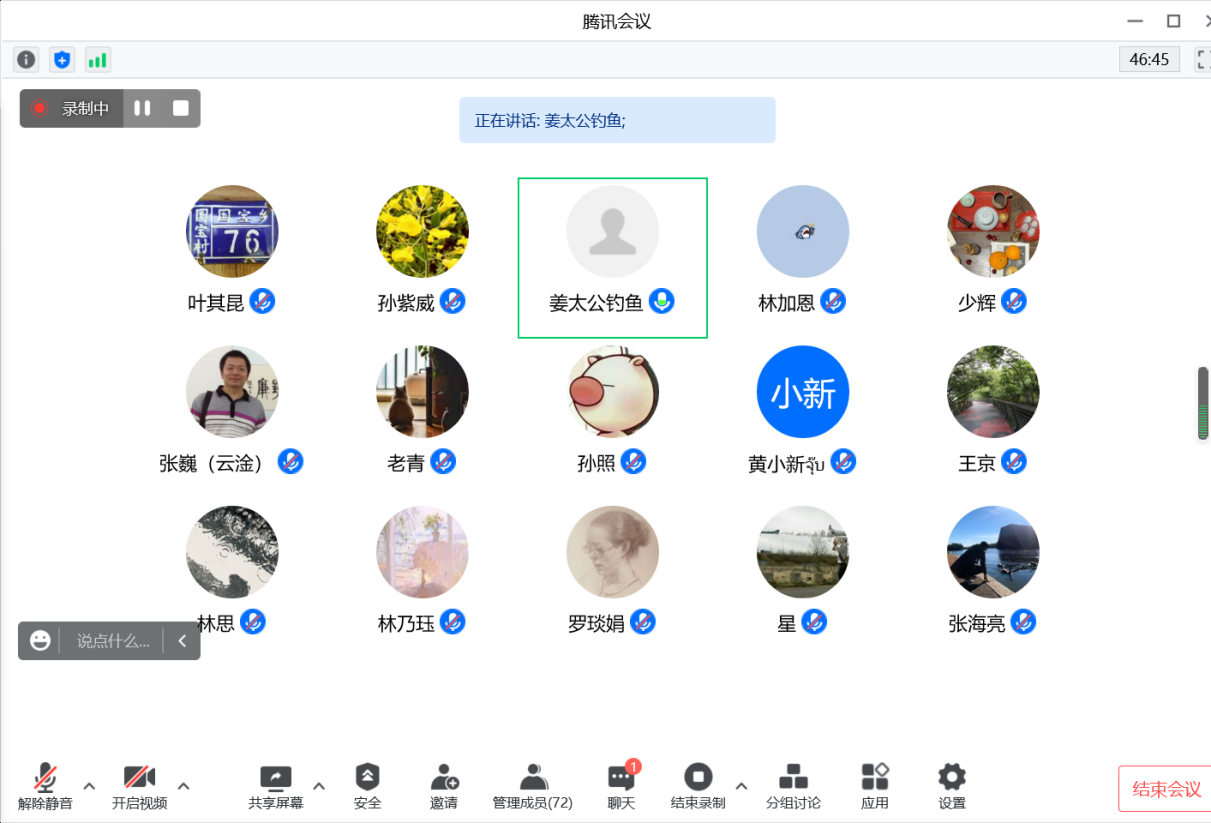The height and width of the screenshot is (823, 1211).
Task: Check the green network signal icon
Action: [x=97, y=60]
